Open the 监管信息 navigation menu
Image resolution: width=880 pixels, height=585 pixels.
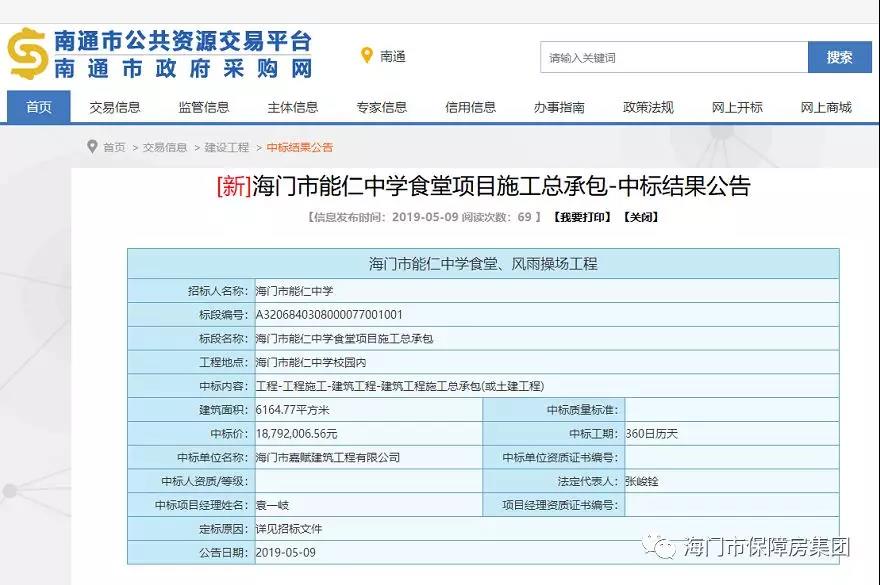coord(204,108)
